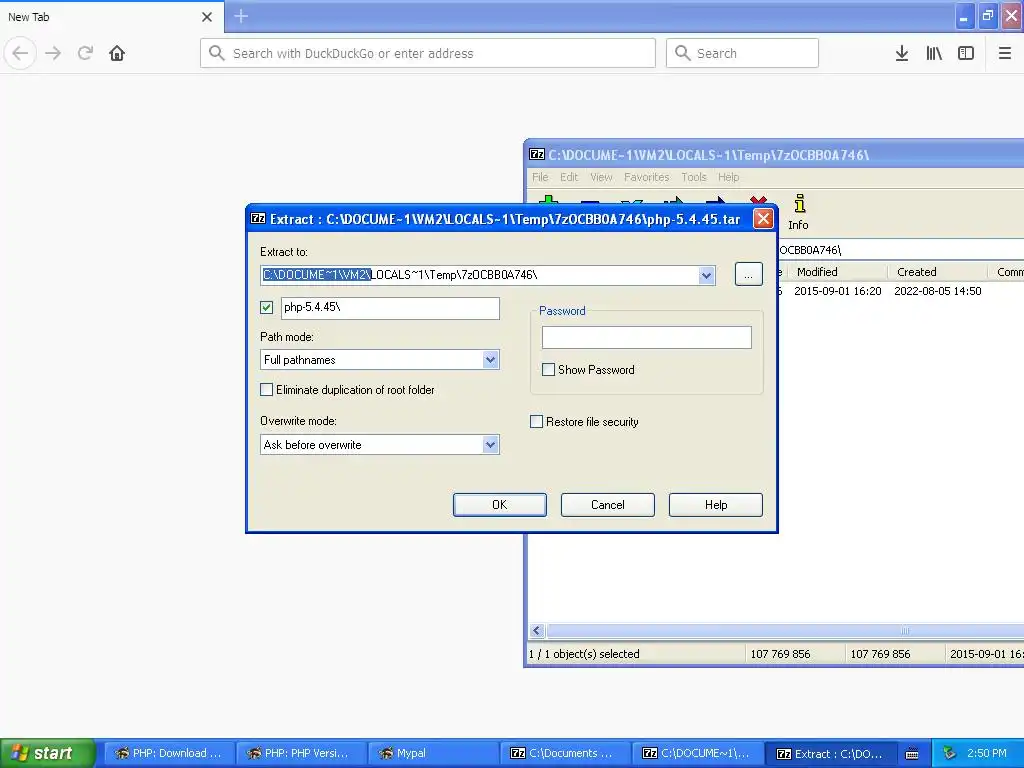
Task: Enable the Restore file security checkbox
Action: [x=536, y=422]
